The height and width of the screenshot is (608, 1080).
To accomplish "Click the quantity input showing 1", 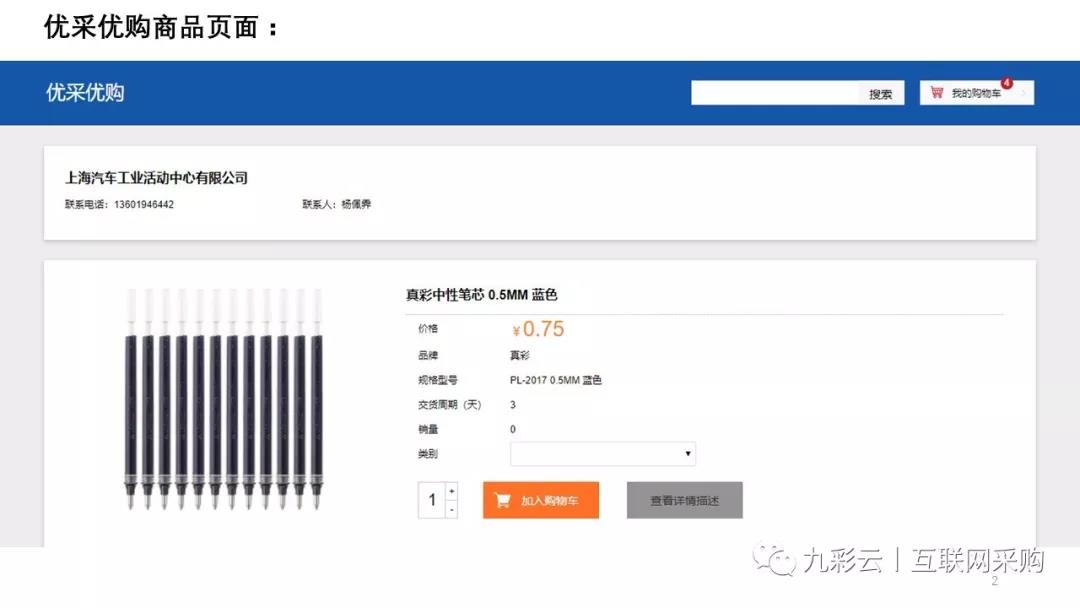I will point(432,500).
